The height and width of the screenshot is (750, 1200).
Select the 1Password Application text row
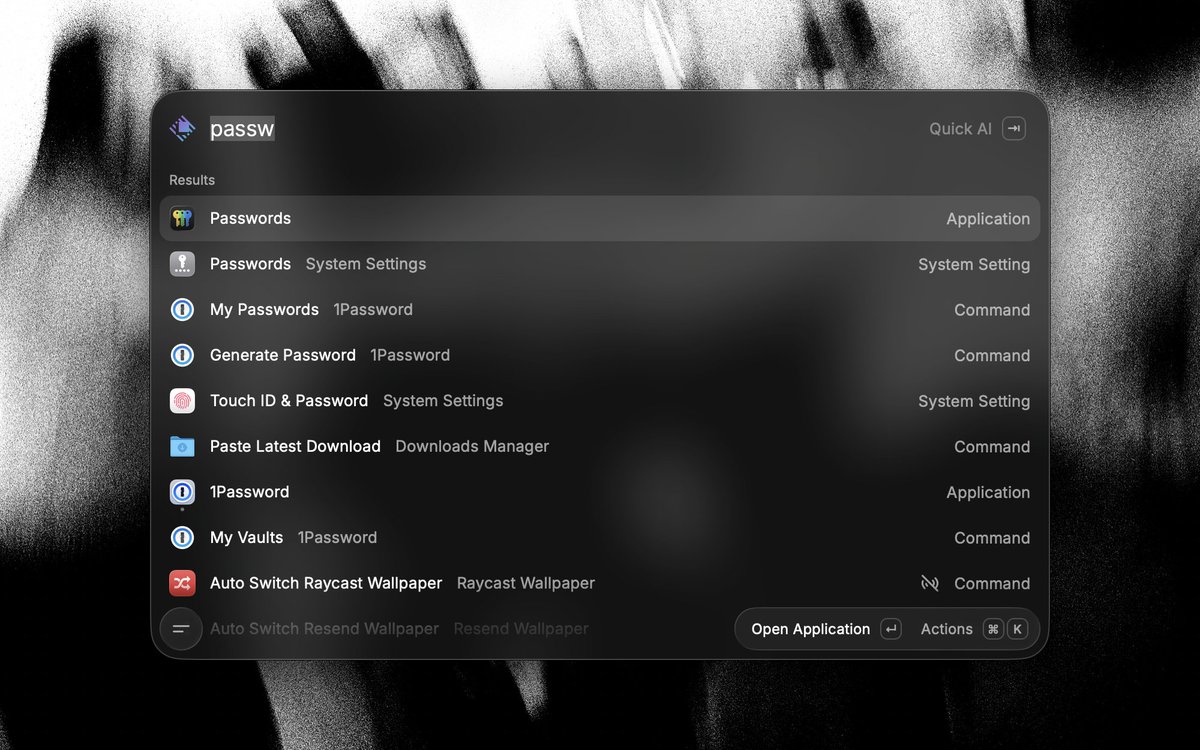coord(600,492)
